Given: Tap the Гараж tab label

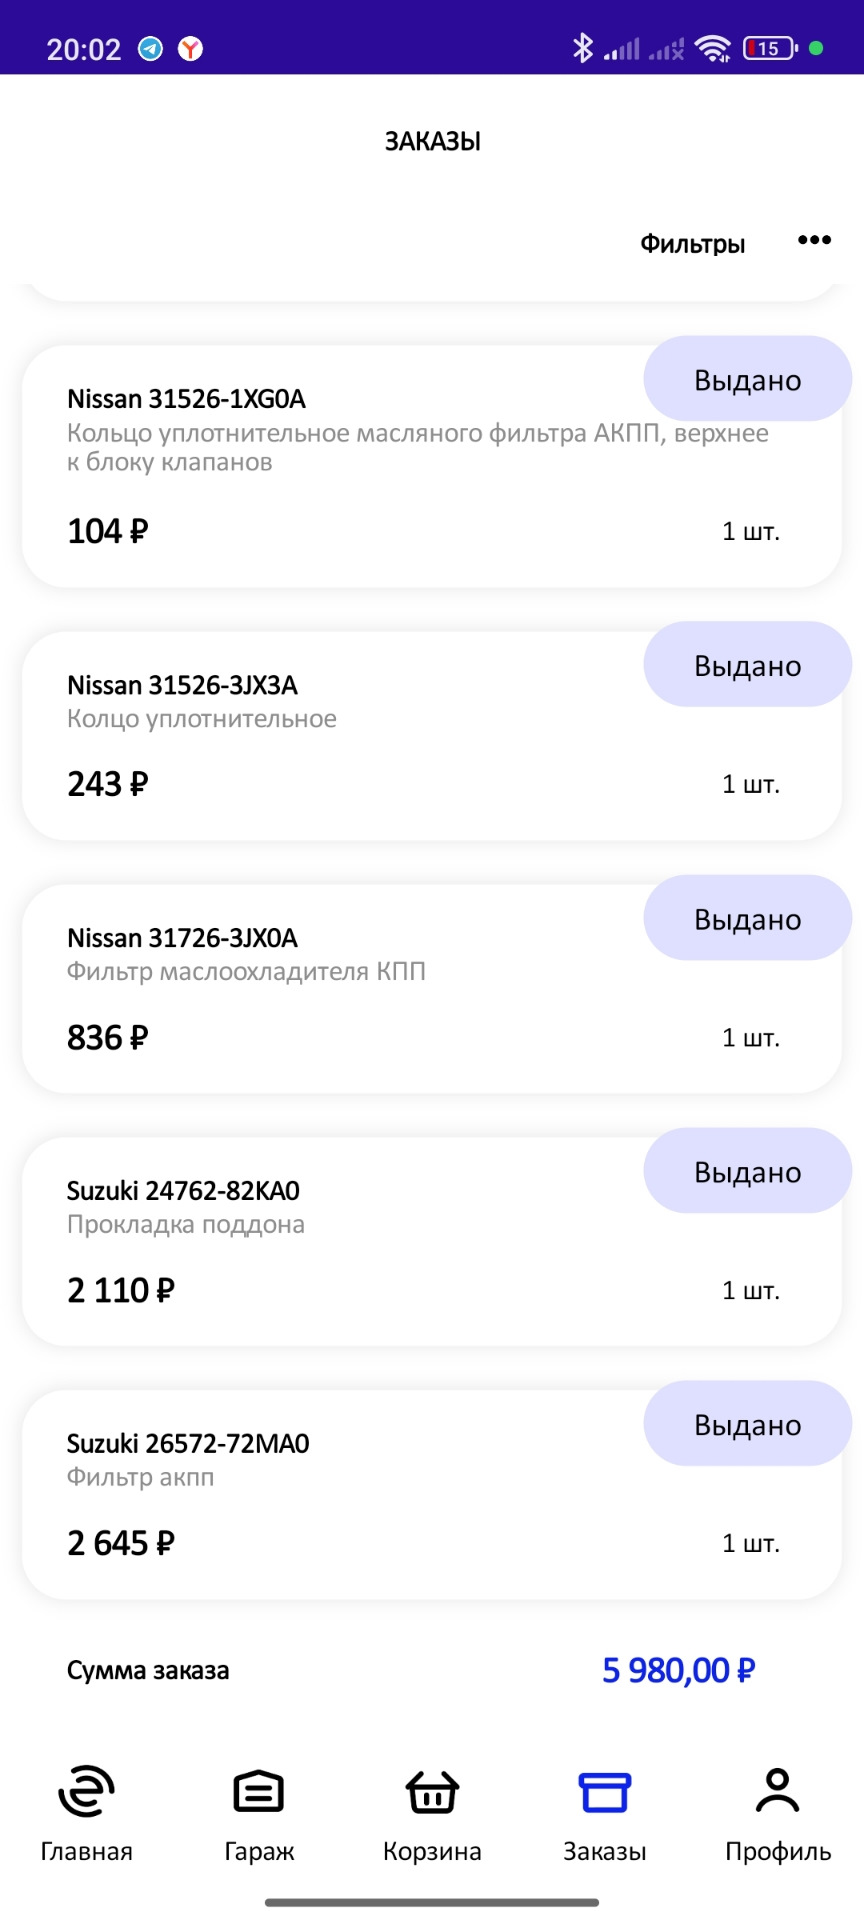Looking at the screenshot, I should pos(259,1852).
